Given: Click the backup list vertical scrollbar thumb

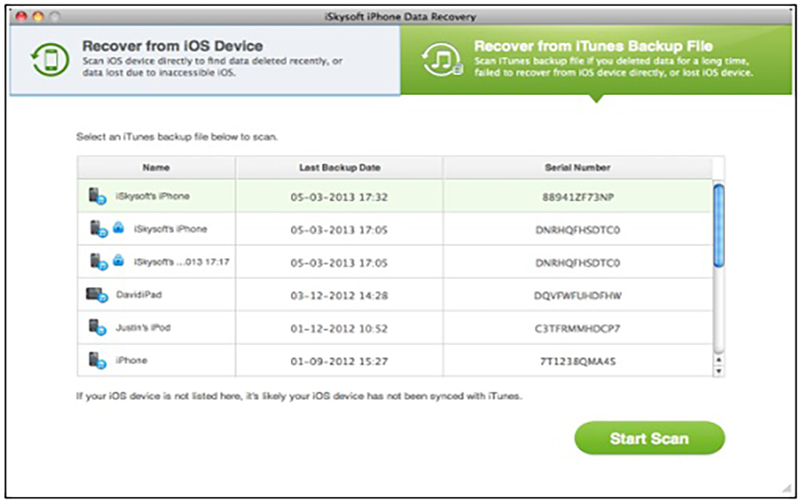Looking at the screenshot, I should point(718,226).
